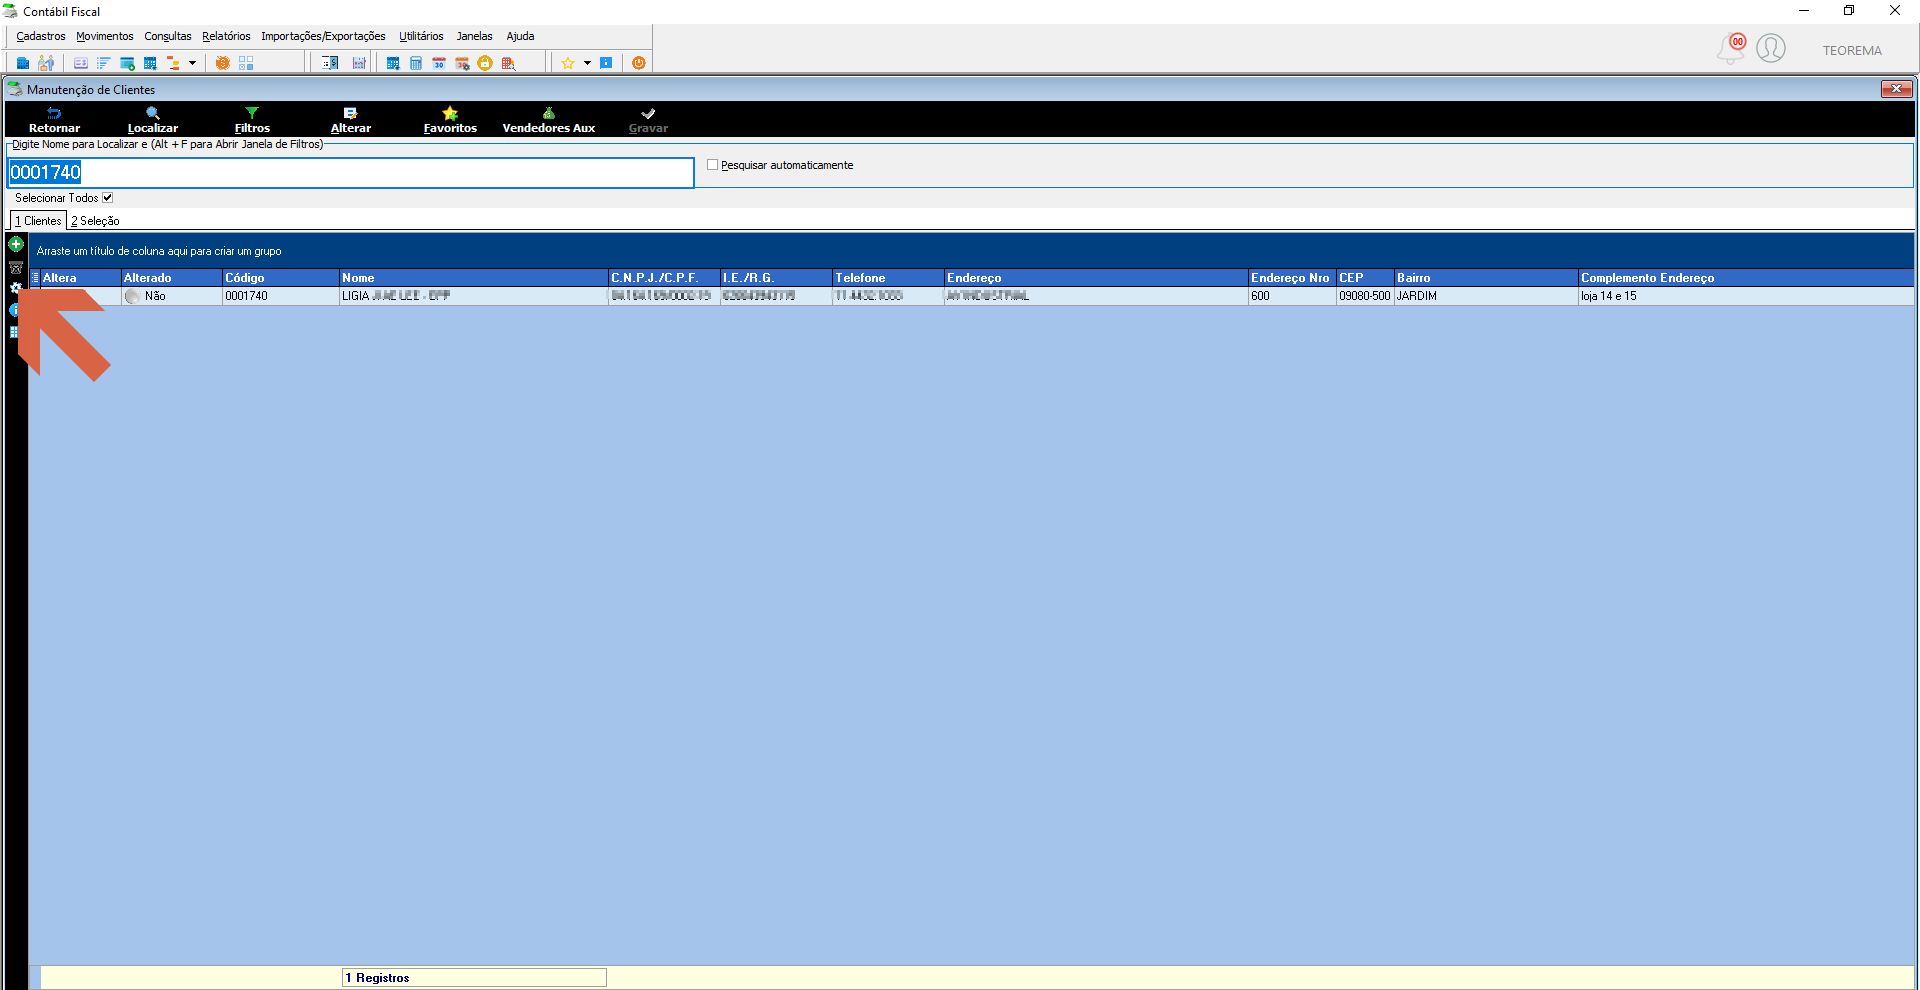Click the calendar icon showing 30
Screen dimensions: 1920x990
(x=439, y=63)
